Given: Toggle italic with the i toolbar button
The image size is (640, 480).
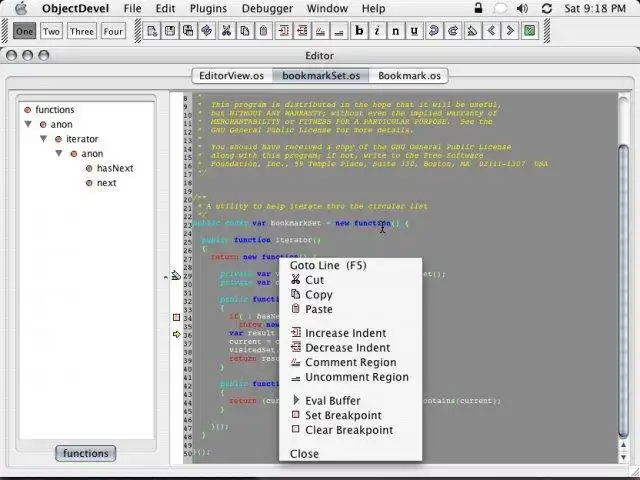Looking at the screenshot, I should (x=377, y=31).
